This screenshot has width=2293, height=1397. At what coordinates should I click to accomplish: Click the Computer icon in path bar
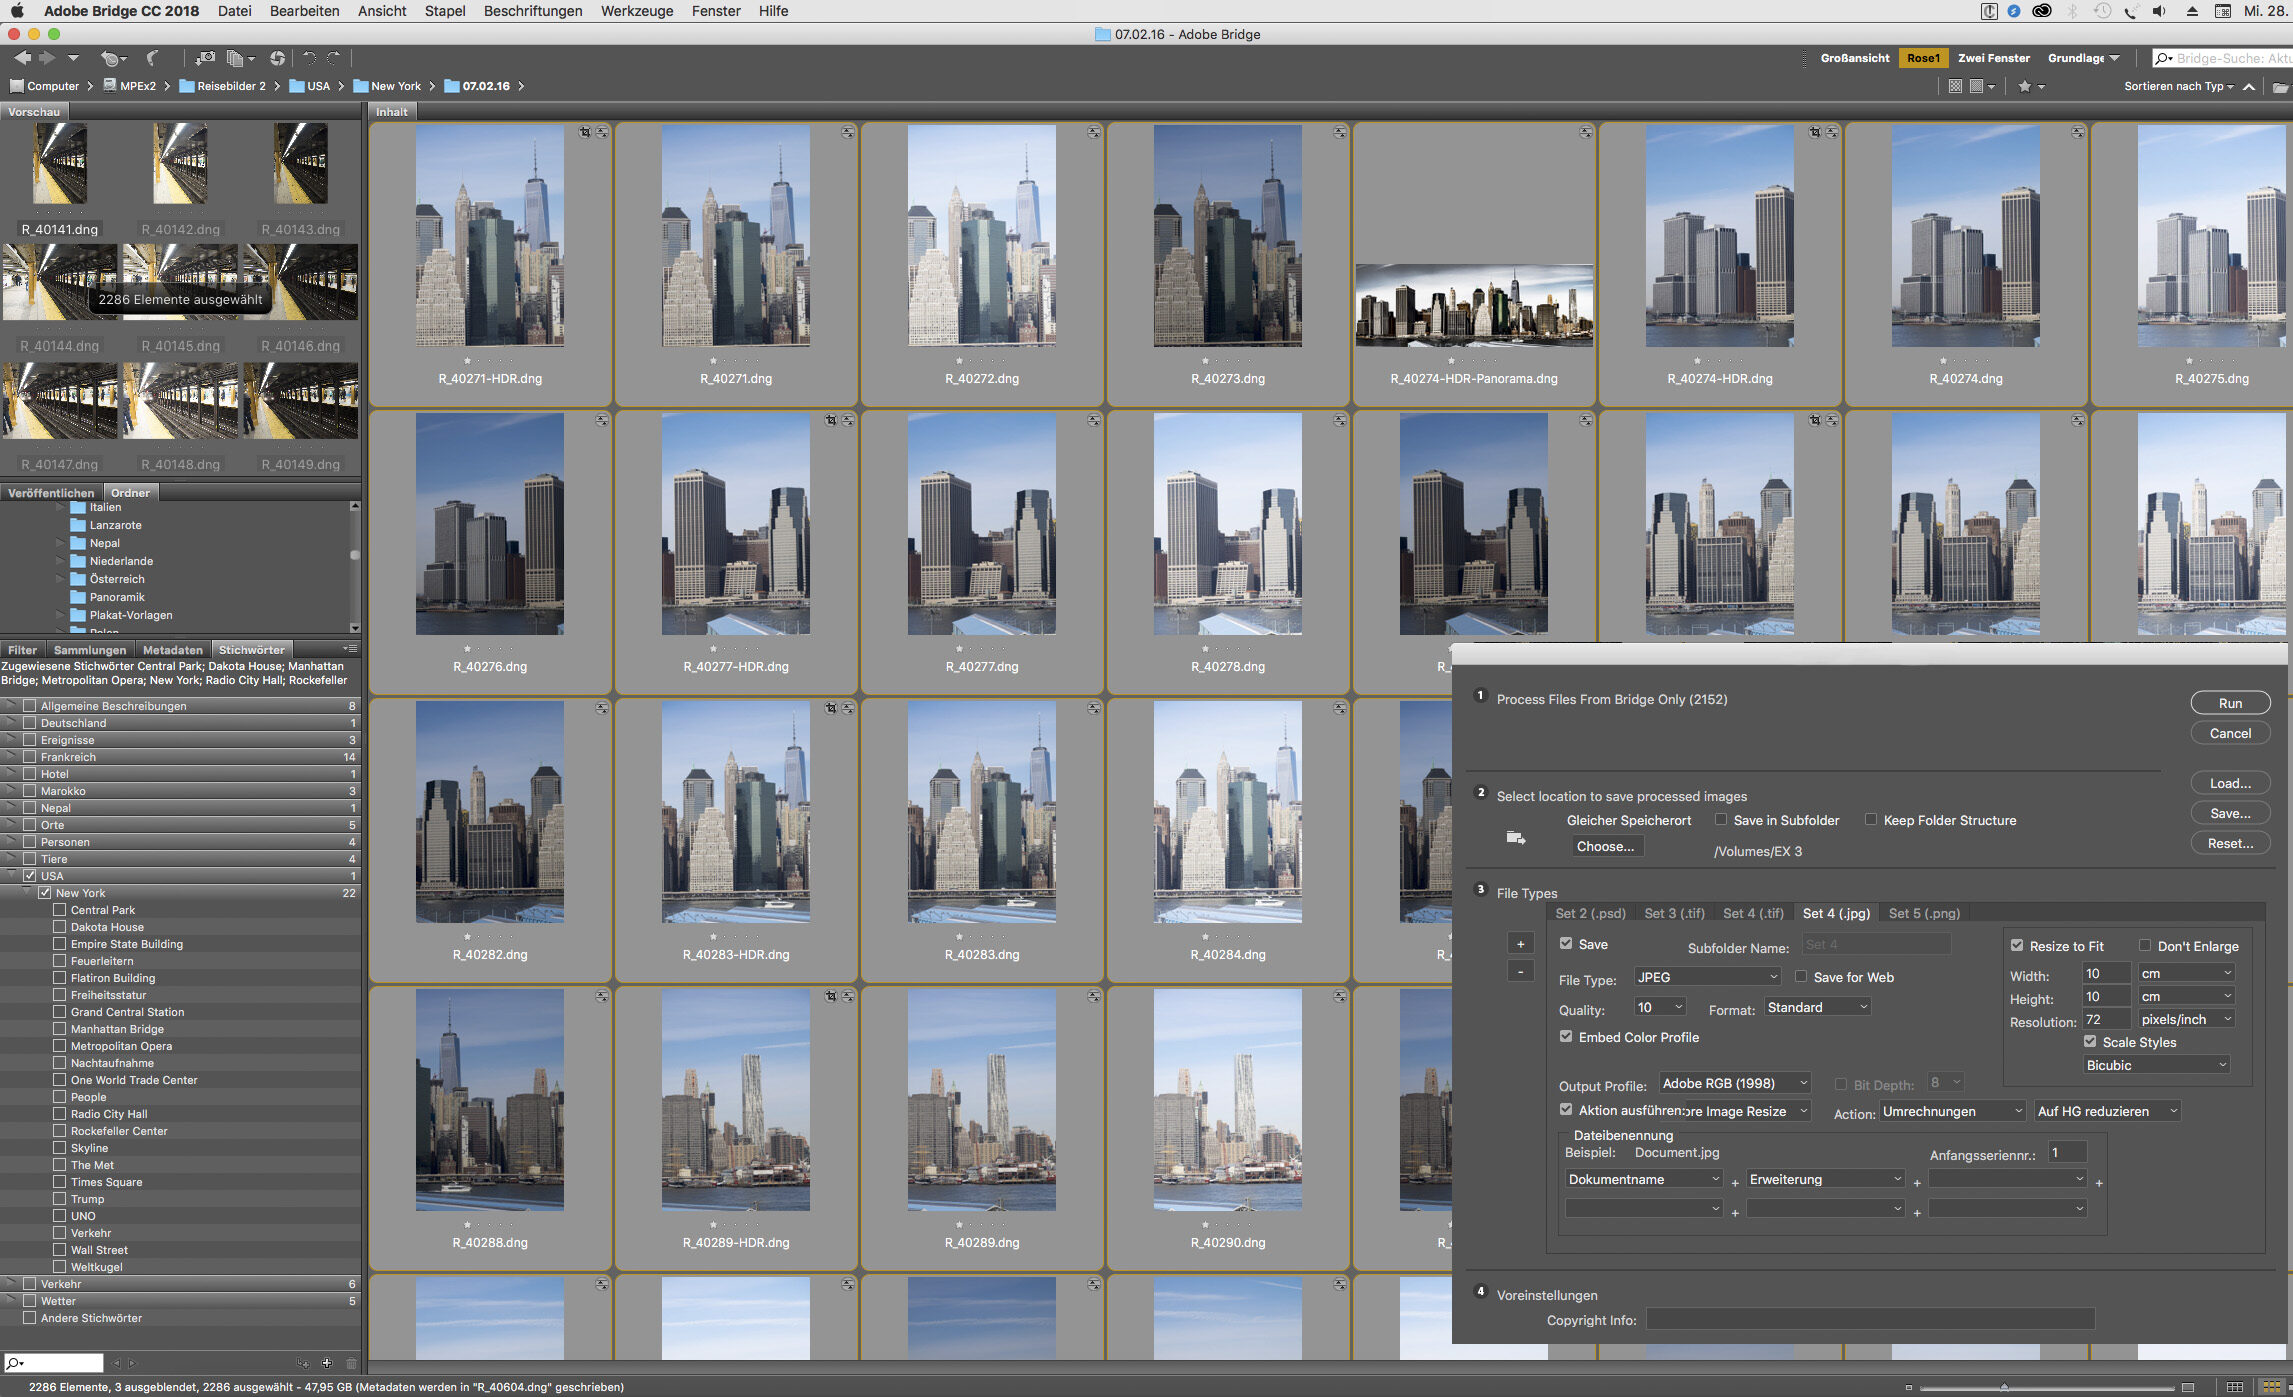click(17, 86)
